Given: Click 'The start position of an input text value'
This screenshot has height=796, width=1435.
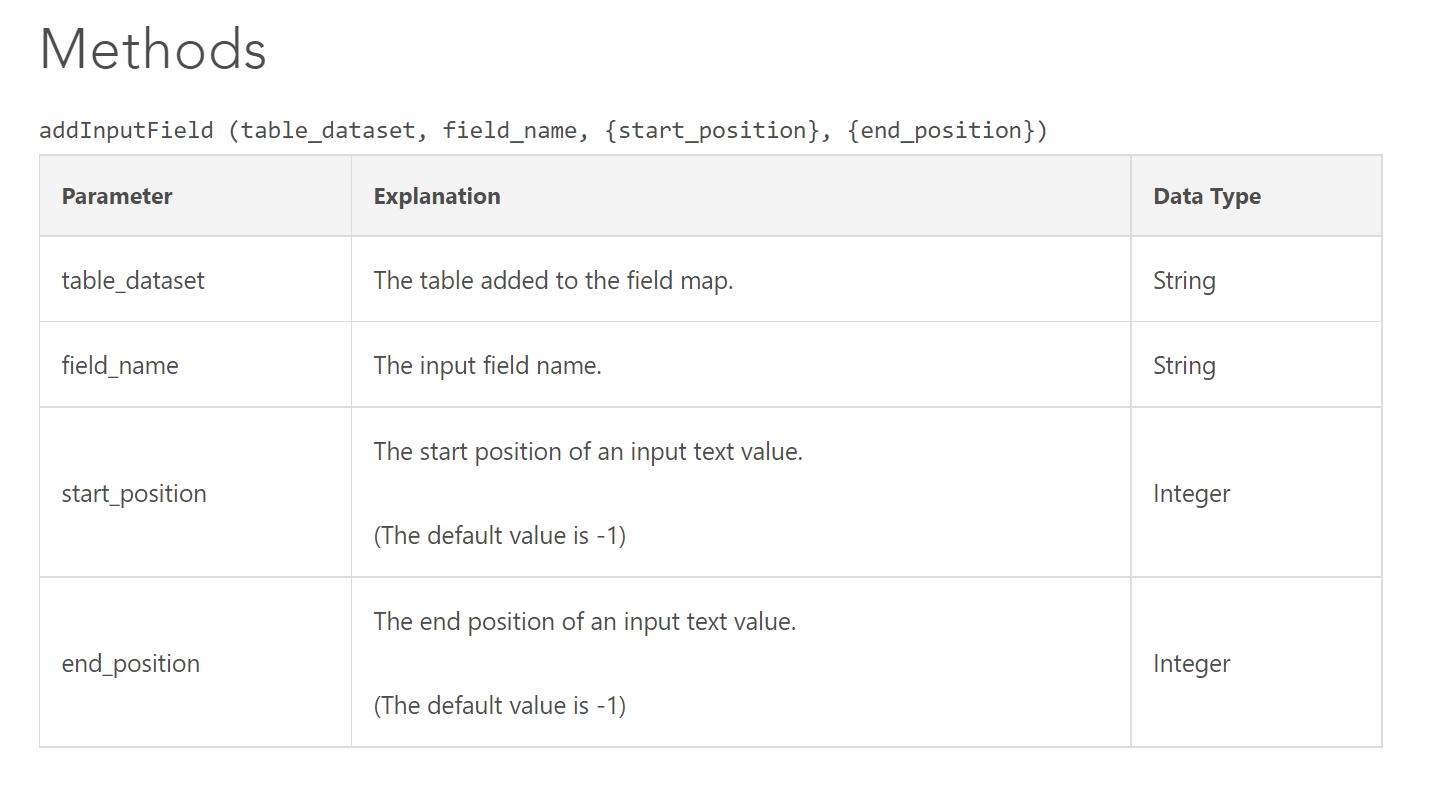Looking at the screenshot, I should (x=588, y=451).
